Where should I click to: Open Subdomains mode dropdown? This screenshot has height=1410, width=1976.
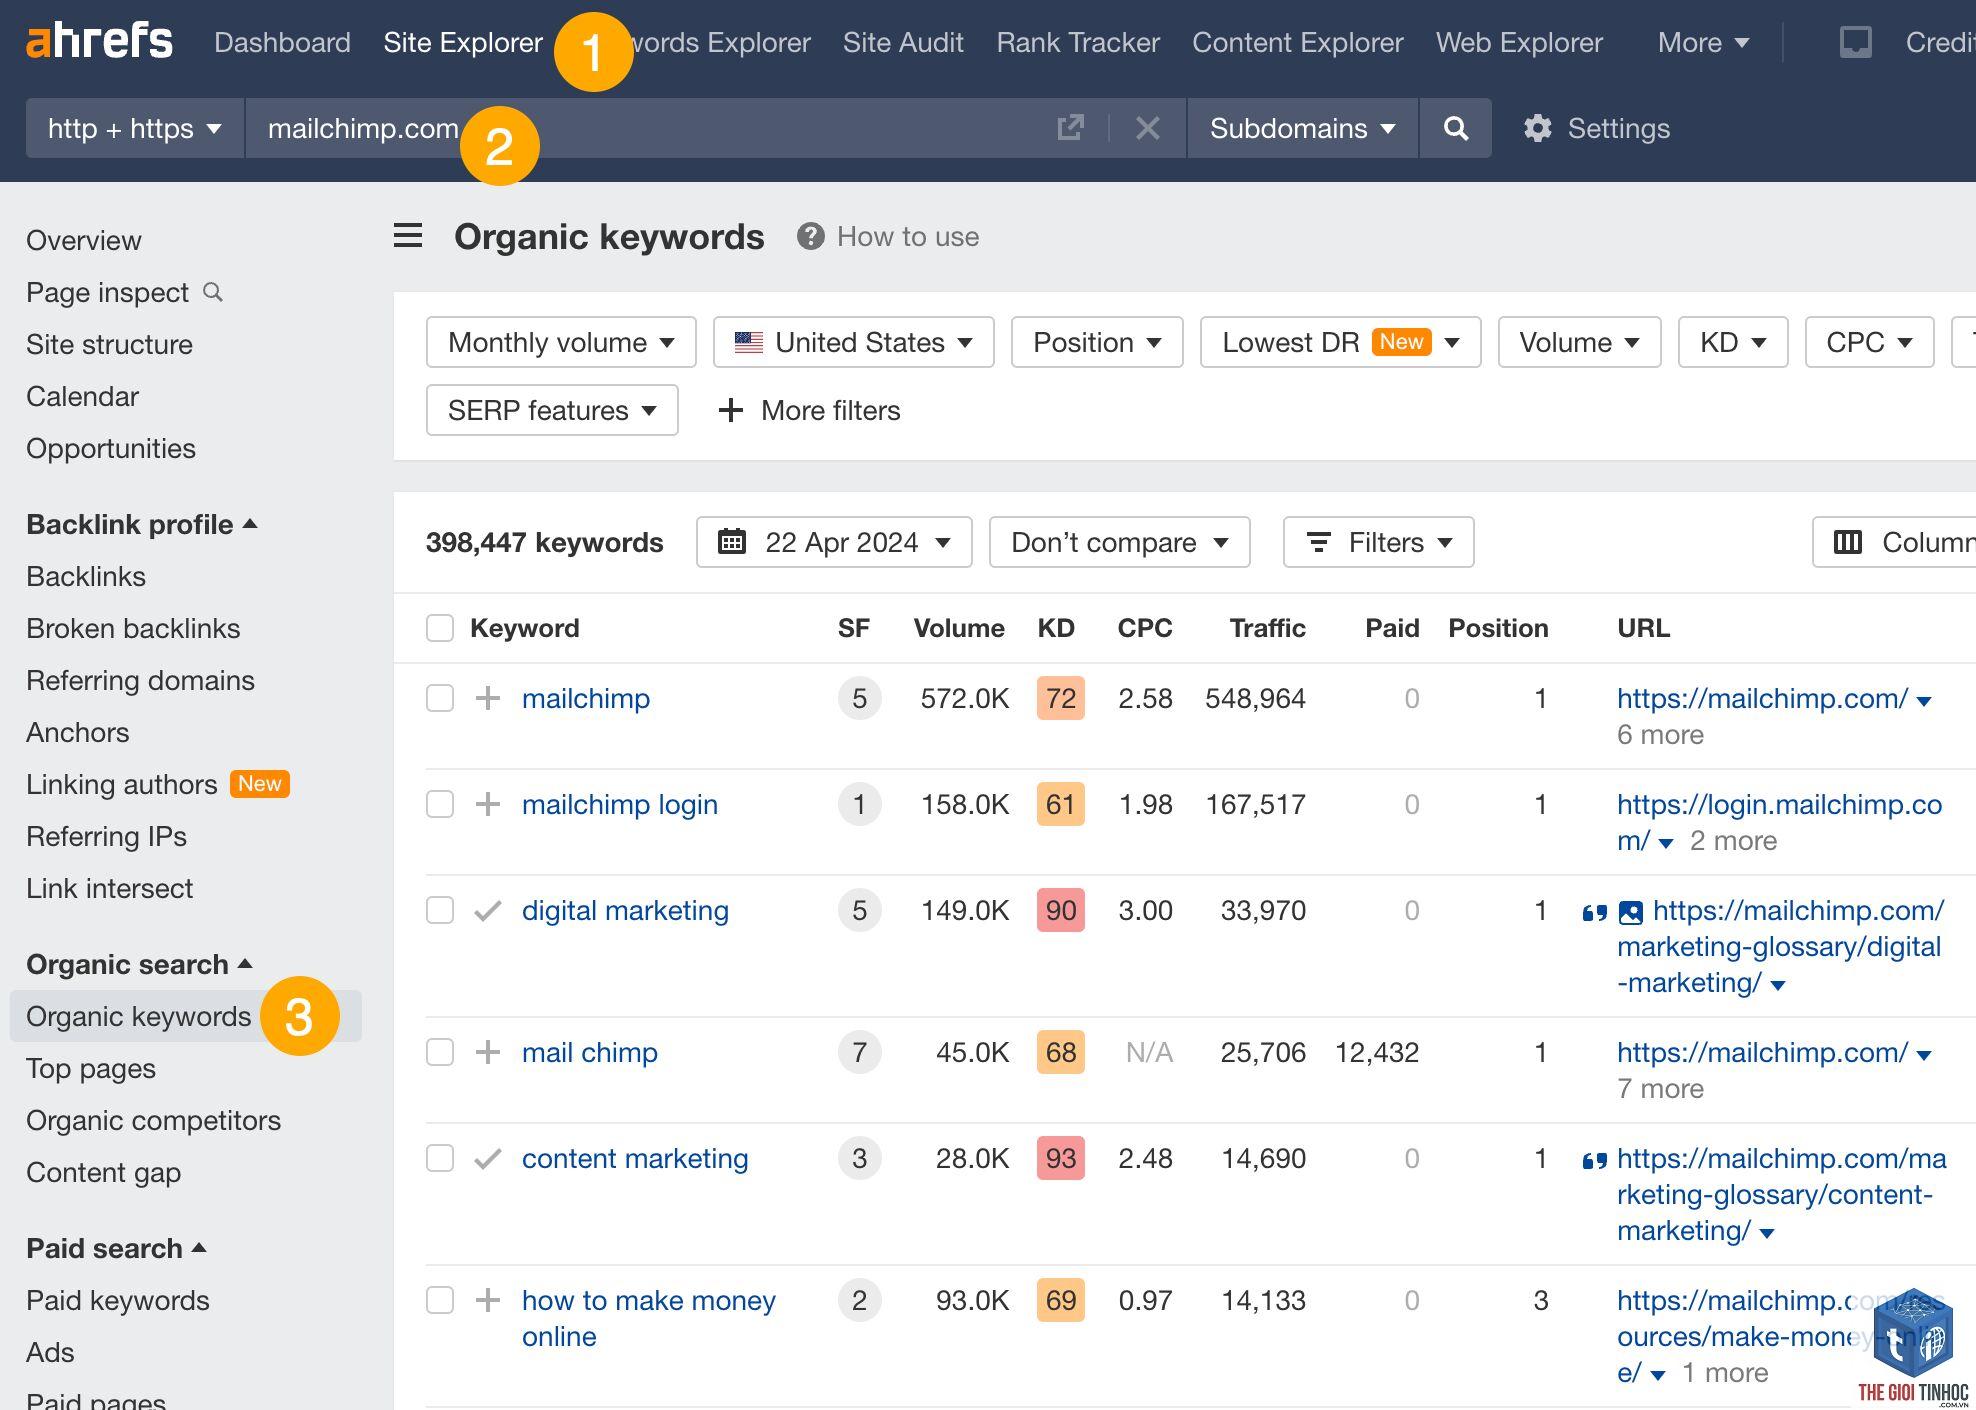point(1302,128)
